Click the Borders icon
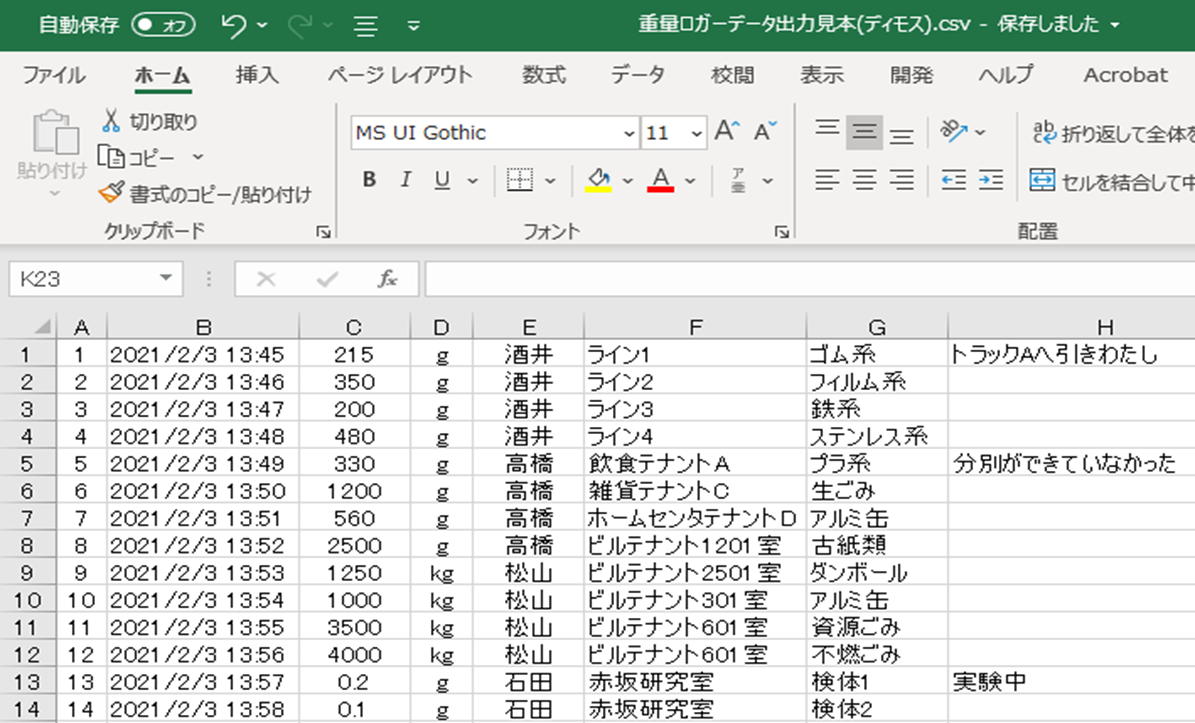1195x723 pixels. point(520,180)
